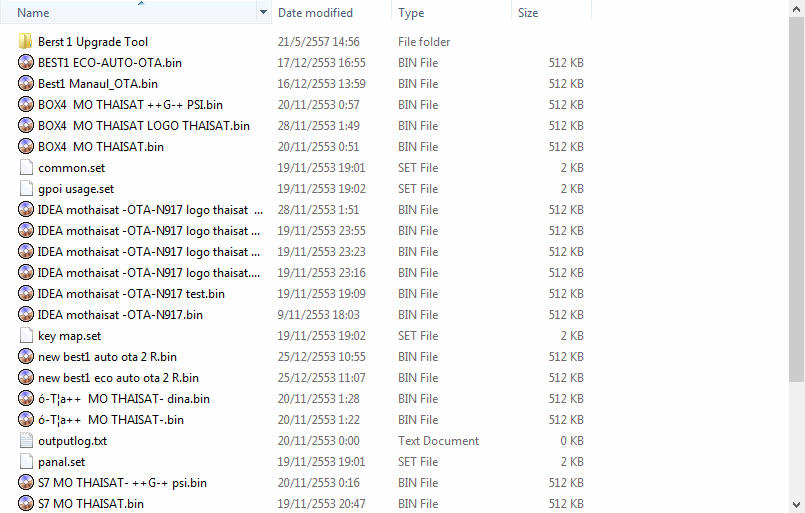Click the vertical scrollbar track below the thumb

tap(797, 439)
